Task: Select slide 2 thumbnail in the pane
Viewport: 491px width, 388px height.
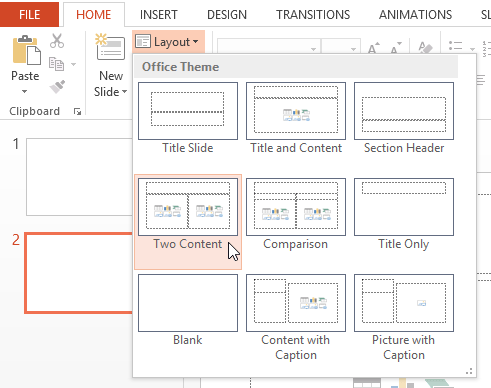Action: (79, 273)
